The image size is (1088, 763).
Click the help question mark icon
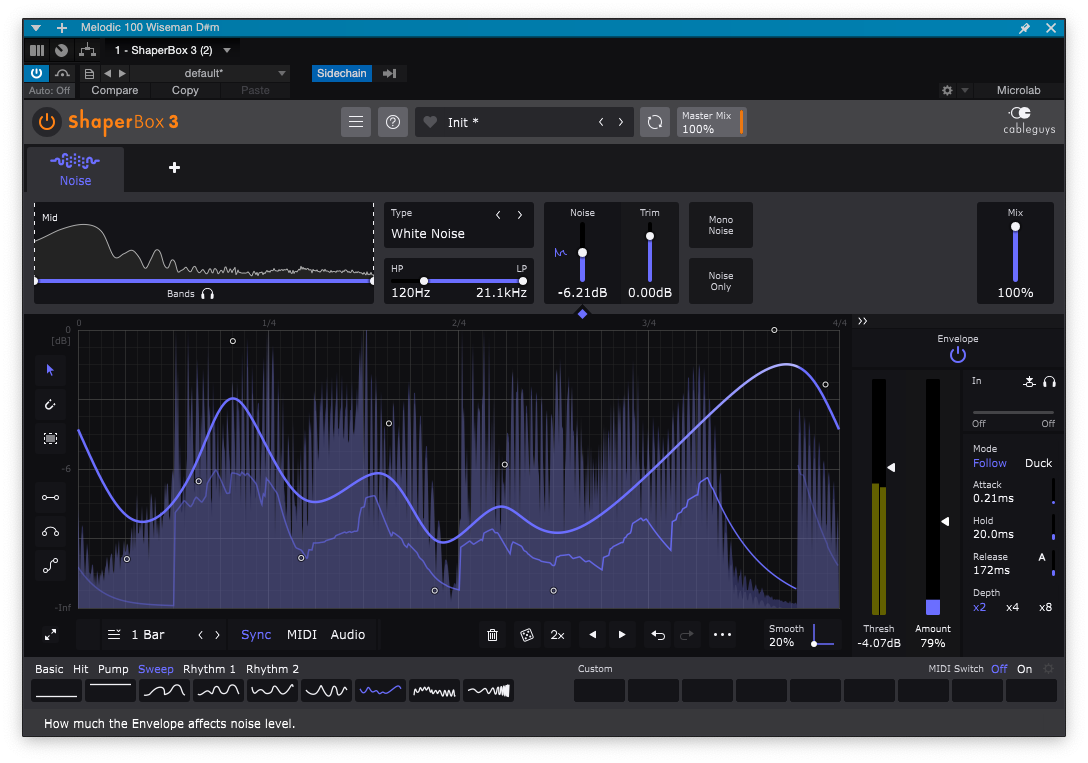click(x=393, y=122)
